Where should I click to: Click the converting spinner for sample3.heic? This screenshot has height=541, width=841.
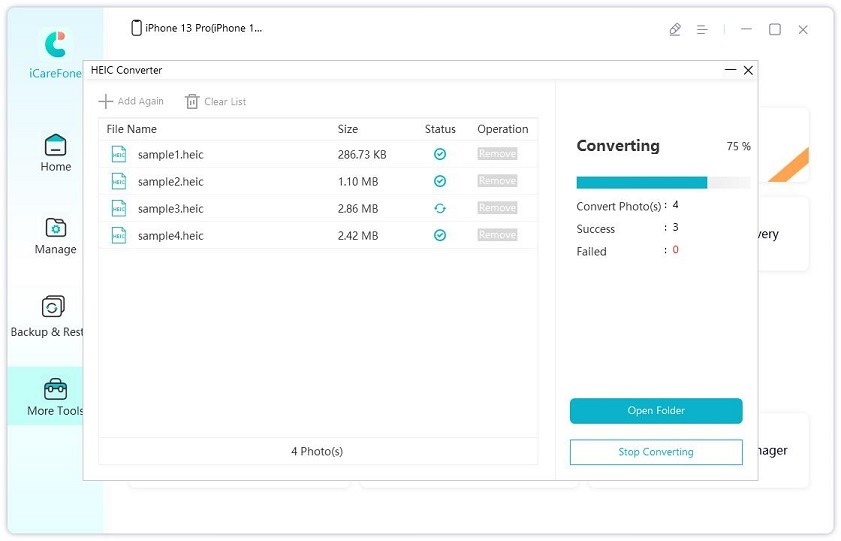pyautogui.click(x=440, y=208)
